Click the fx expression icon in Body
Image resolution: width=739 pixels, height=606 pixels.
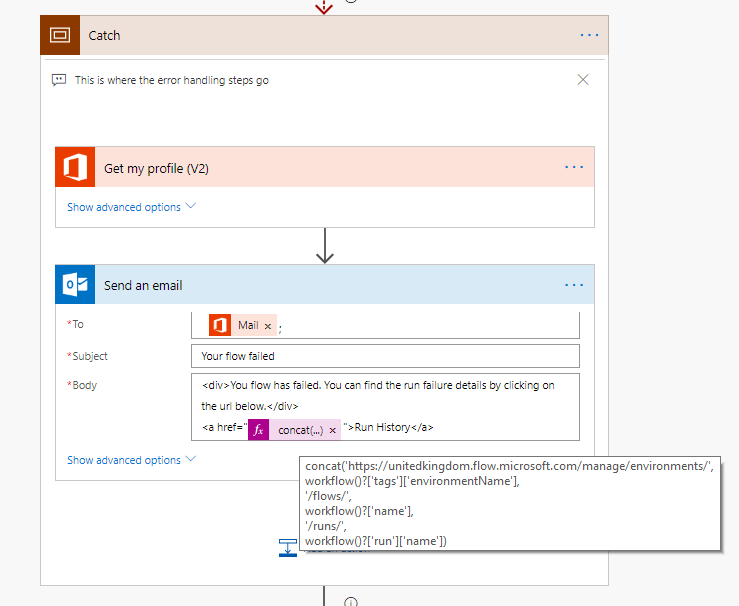(x=258, y=430)
